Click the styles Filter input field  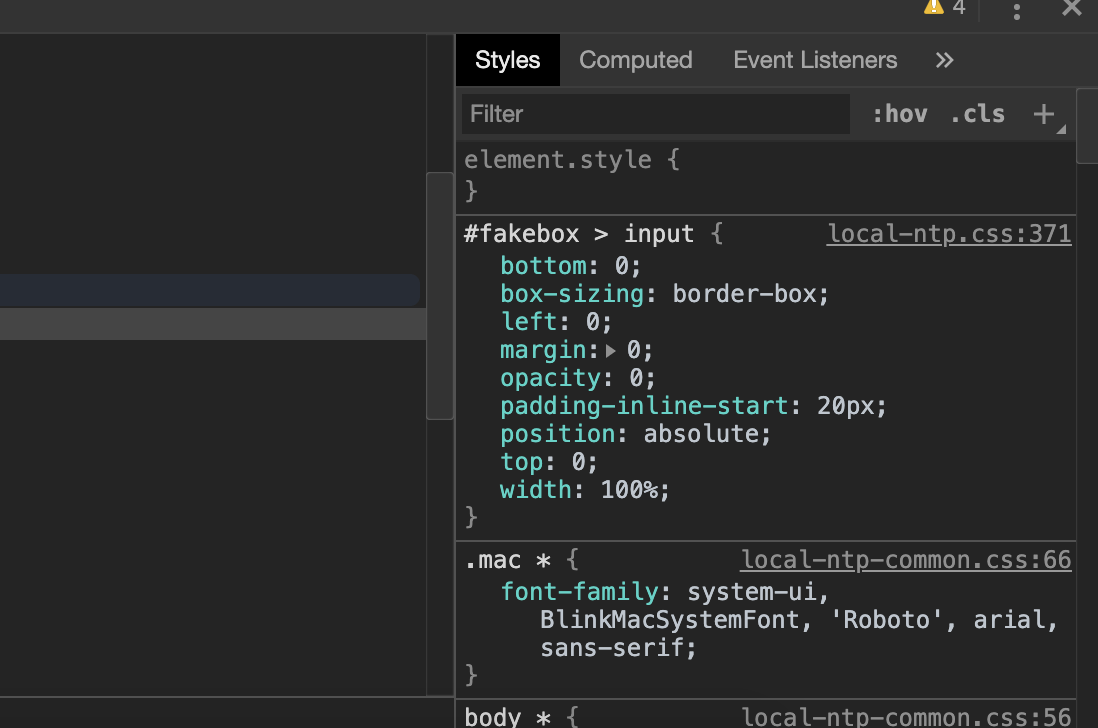coord(655,114)
